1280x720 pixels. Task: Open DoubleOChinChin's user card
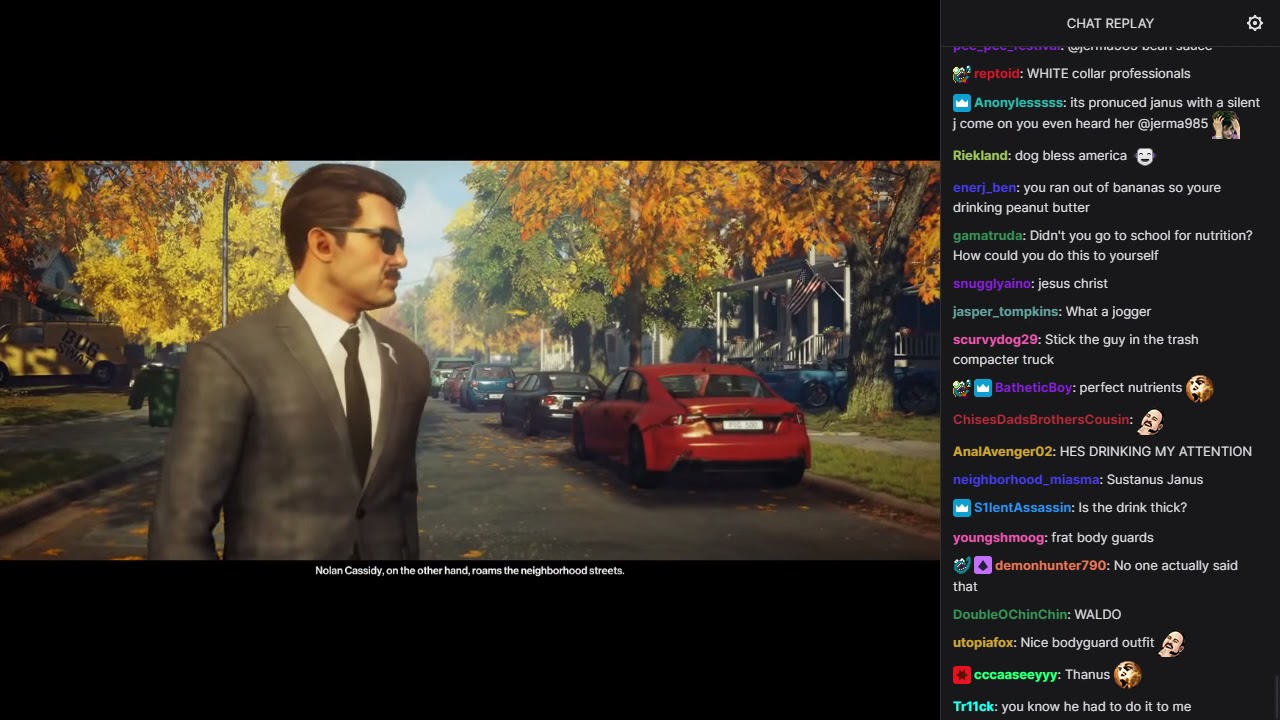click(x=1010, y=615)
